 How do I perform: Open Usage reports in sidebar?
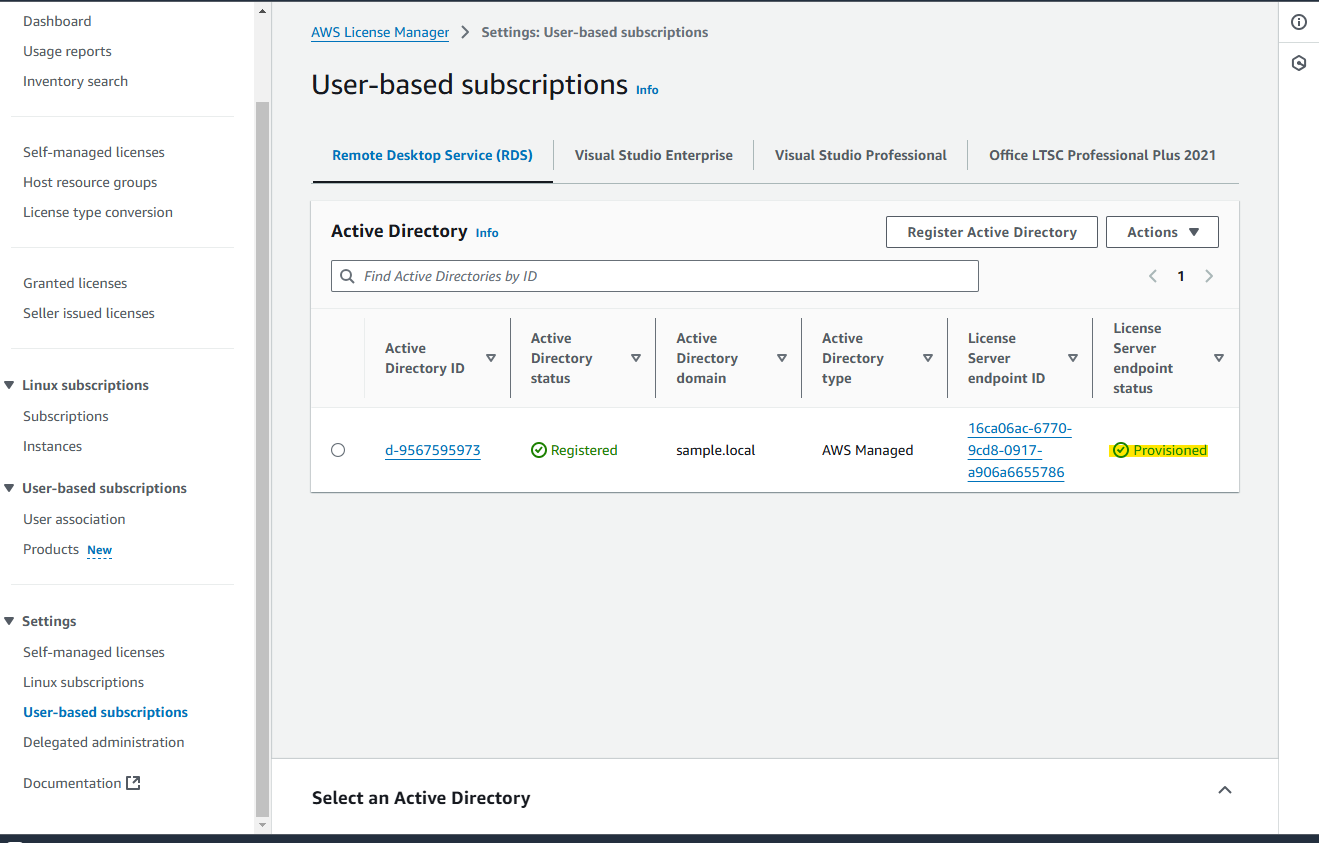(x=67, y=51)
